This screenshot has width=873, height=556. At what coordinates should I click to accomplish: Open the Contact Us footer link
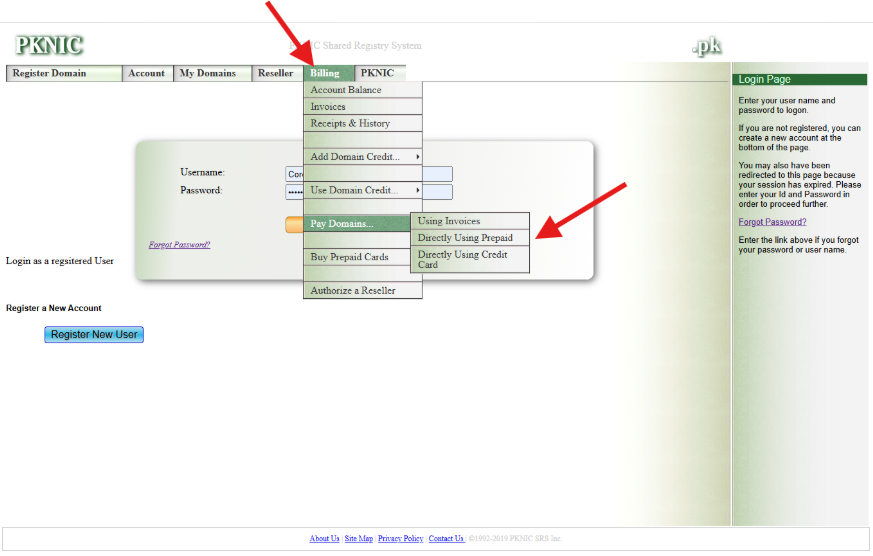point(446,539)
